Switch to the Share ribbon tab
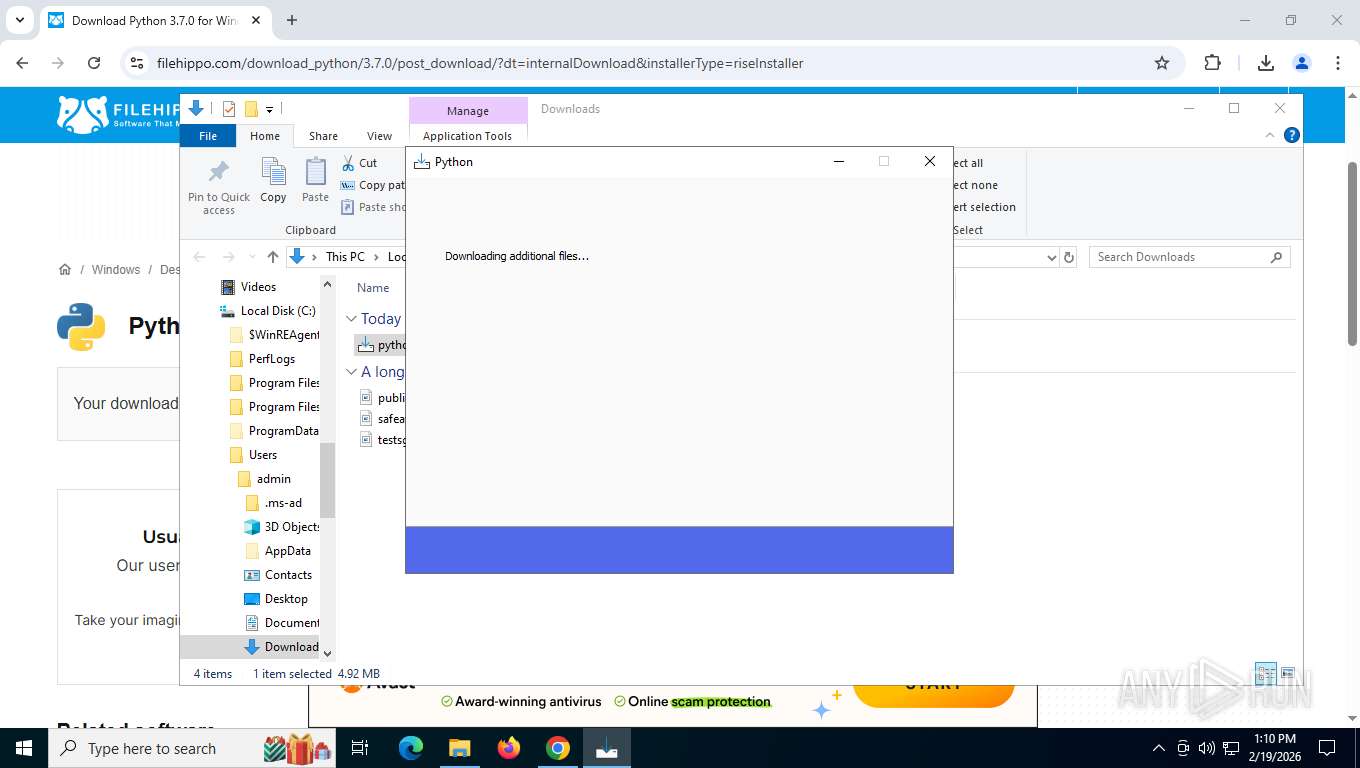Image resolution: width=1360 pixels, height=768 pixels. [x=323, y=136]
